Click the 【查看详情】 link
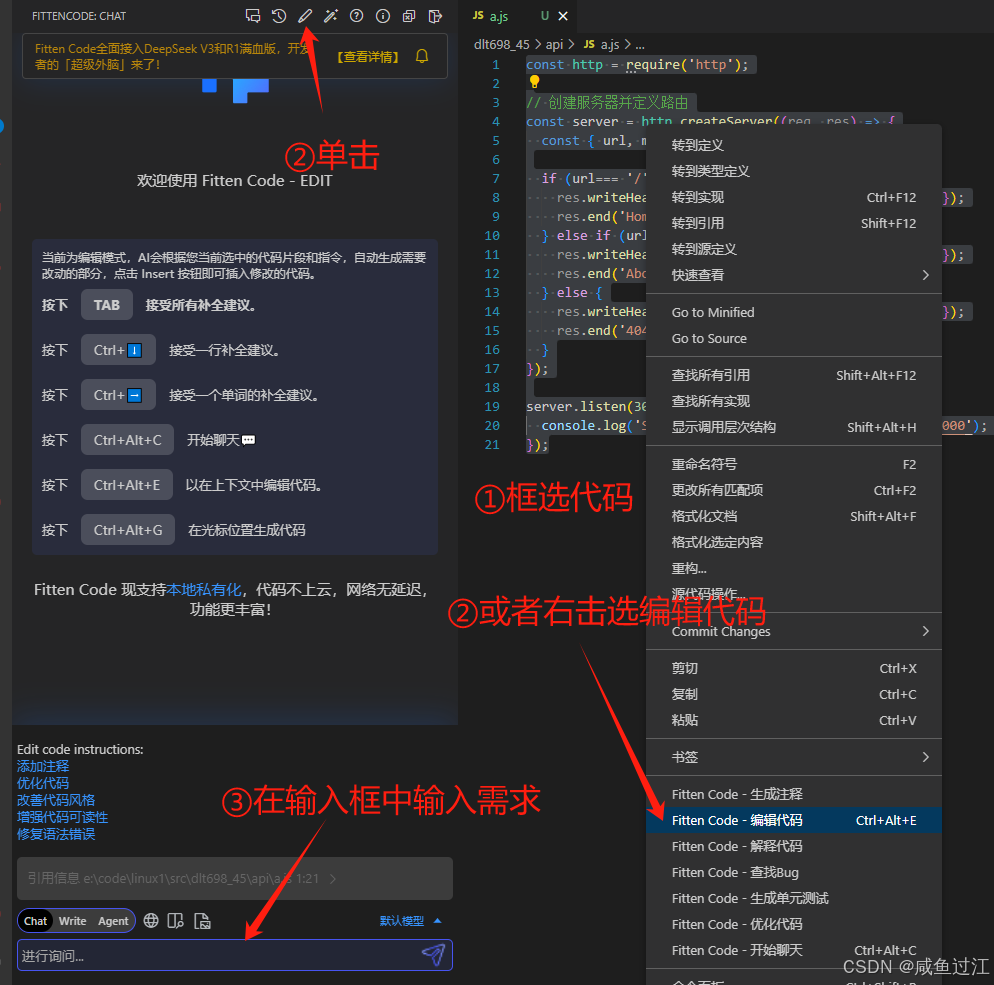Viewport: 994px width, 985px height. [x=368, y=57]
